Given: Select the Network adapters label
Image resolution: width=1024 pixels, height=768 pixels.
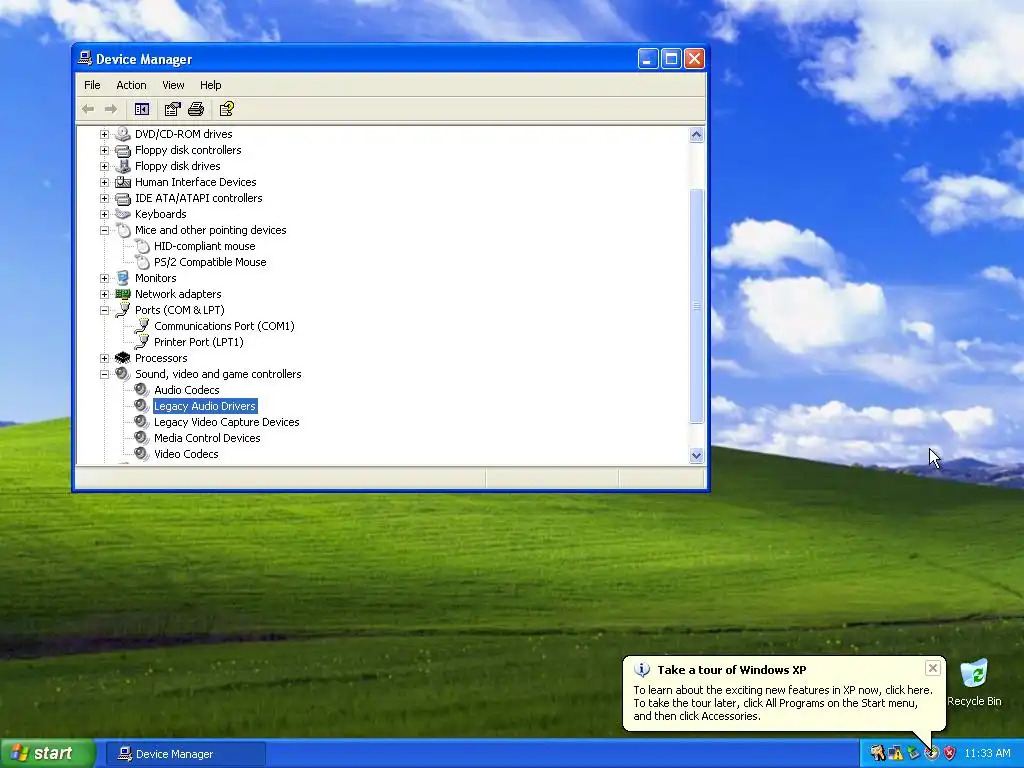Looking at the screenshot, I should [178, 294].
